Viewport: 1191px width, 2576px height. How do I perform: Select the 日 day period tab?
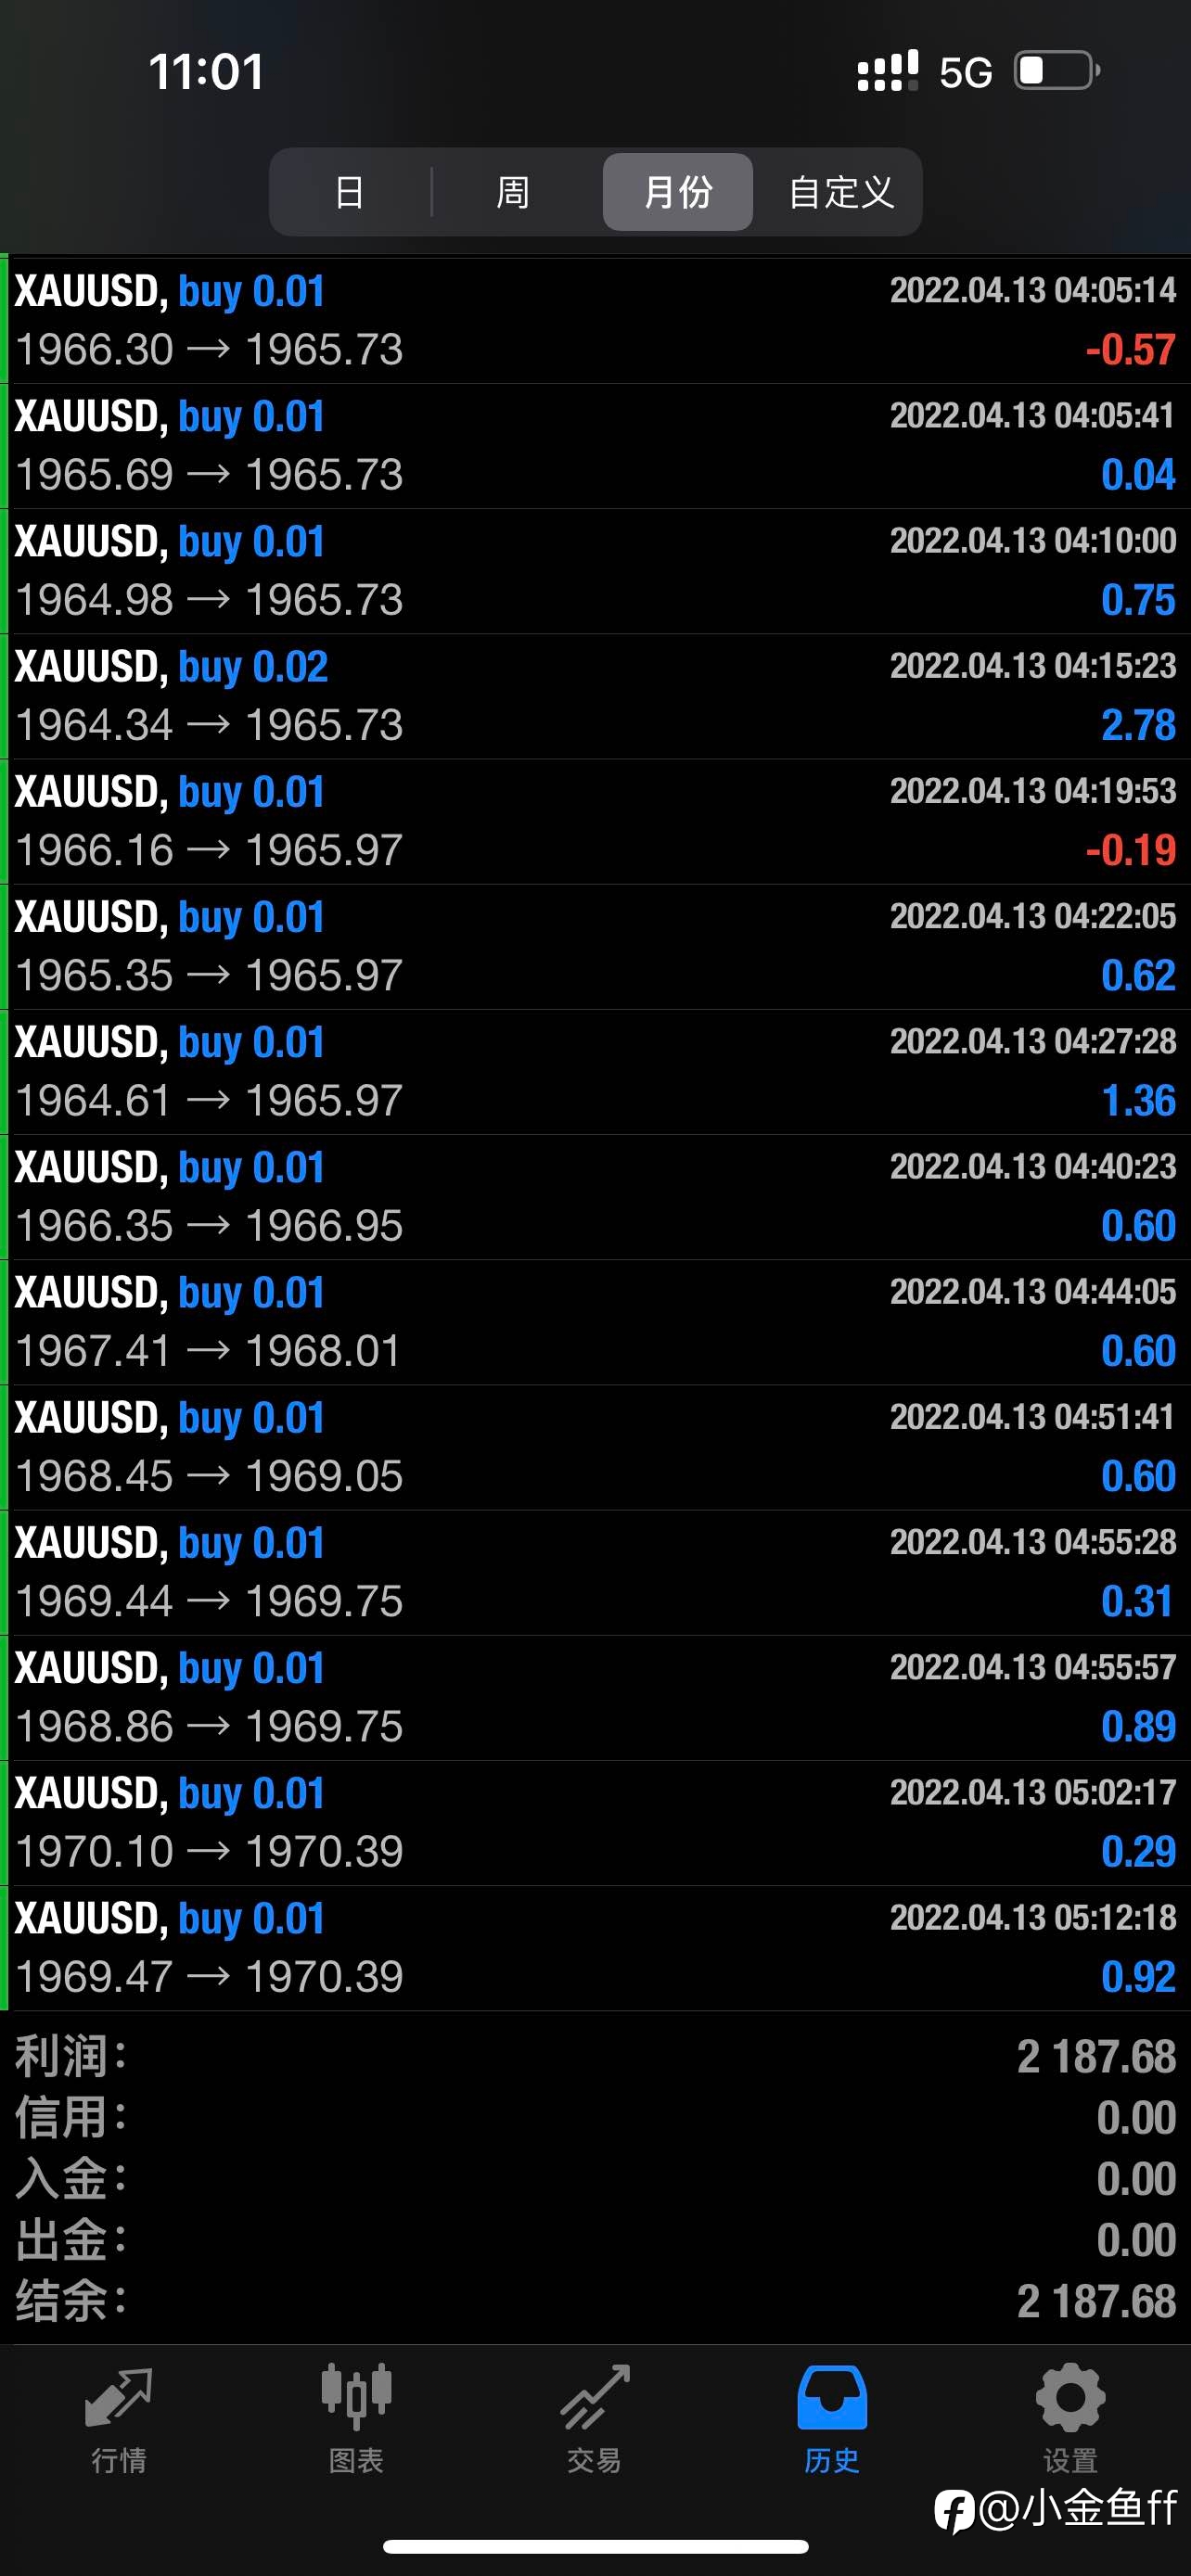click(350, 192)
